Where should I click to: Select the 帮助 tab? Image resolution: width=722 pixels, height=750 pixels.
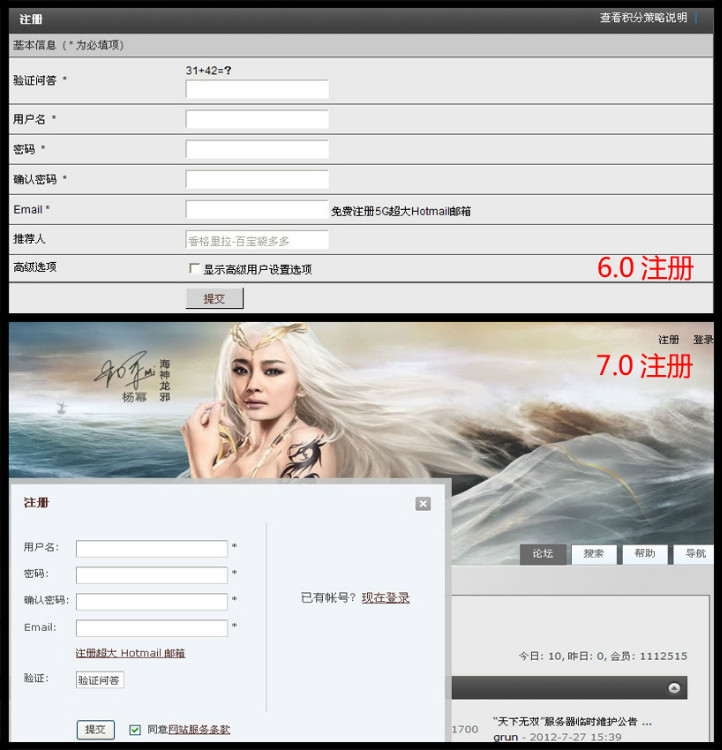click(x=644, y=554)
